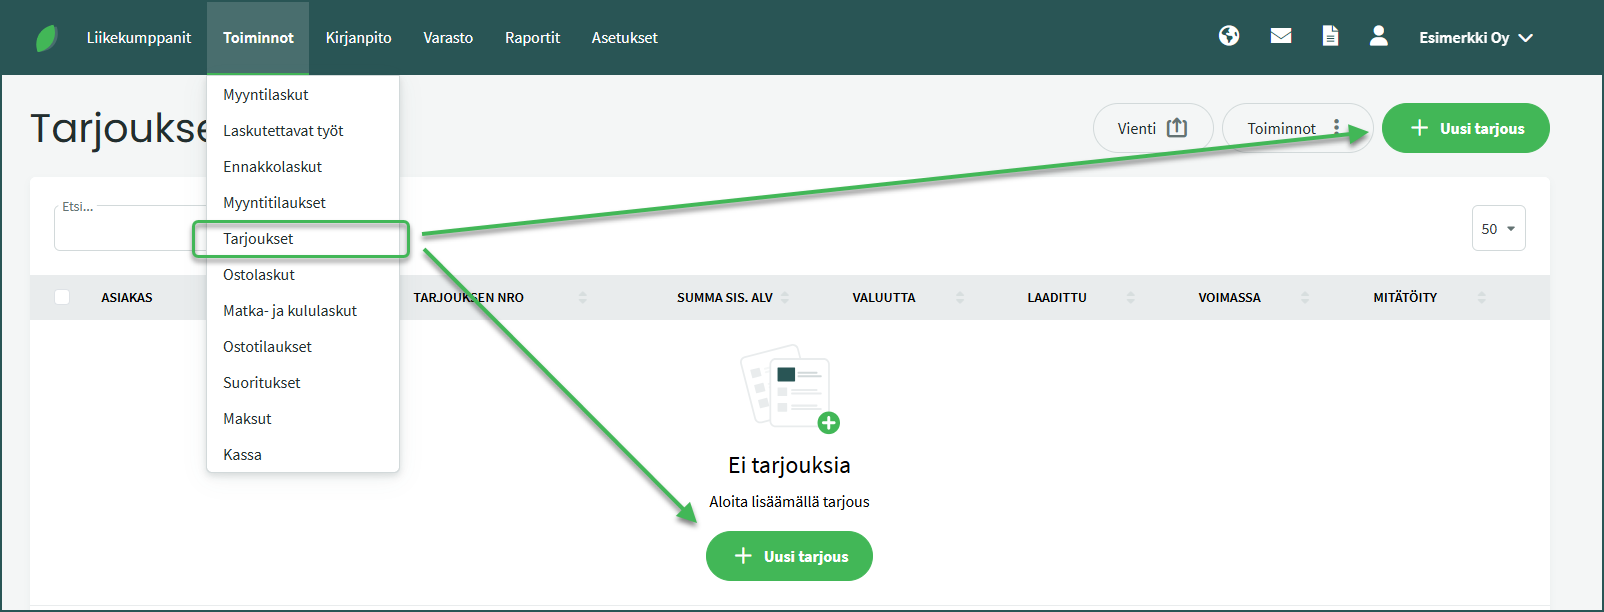
Task: Click the centered Uusi tarjous button
Action: click(x=789, y=556)
